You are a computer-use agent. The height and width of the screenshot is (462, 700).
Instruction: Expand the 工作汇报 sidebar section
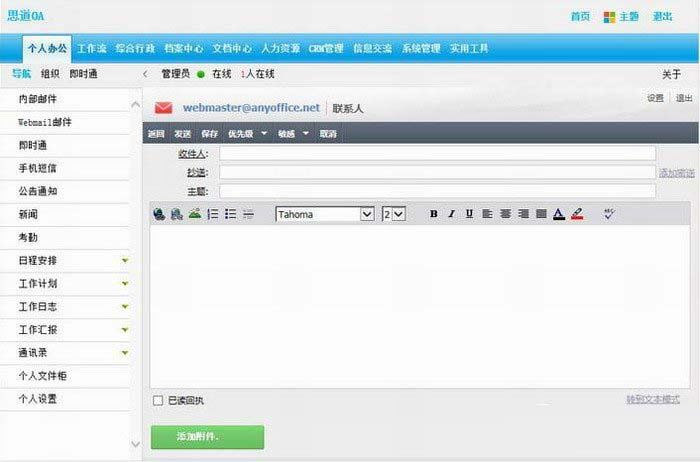125,330
